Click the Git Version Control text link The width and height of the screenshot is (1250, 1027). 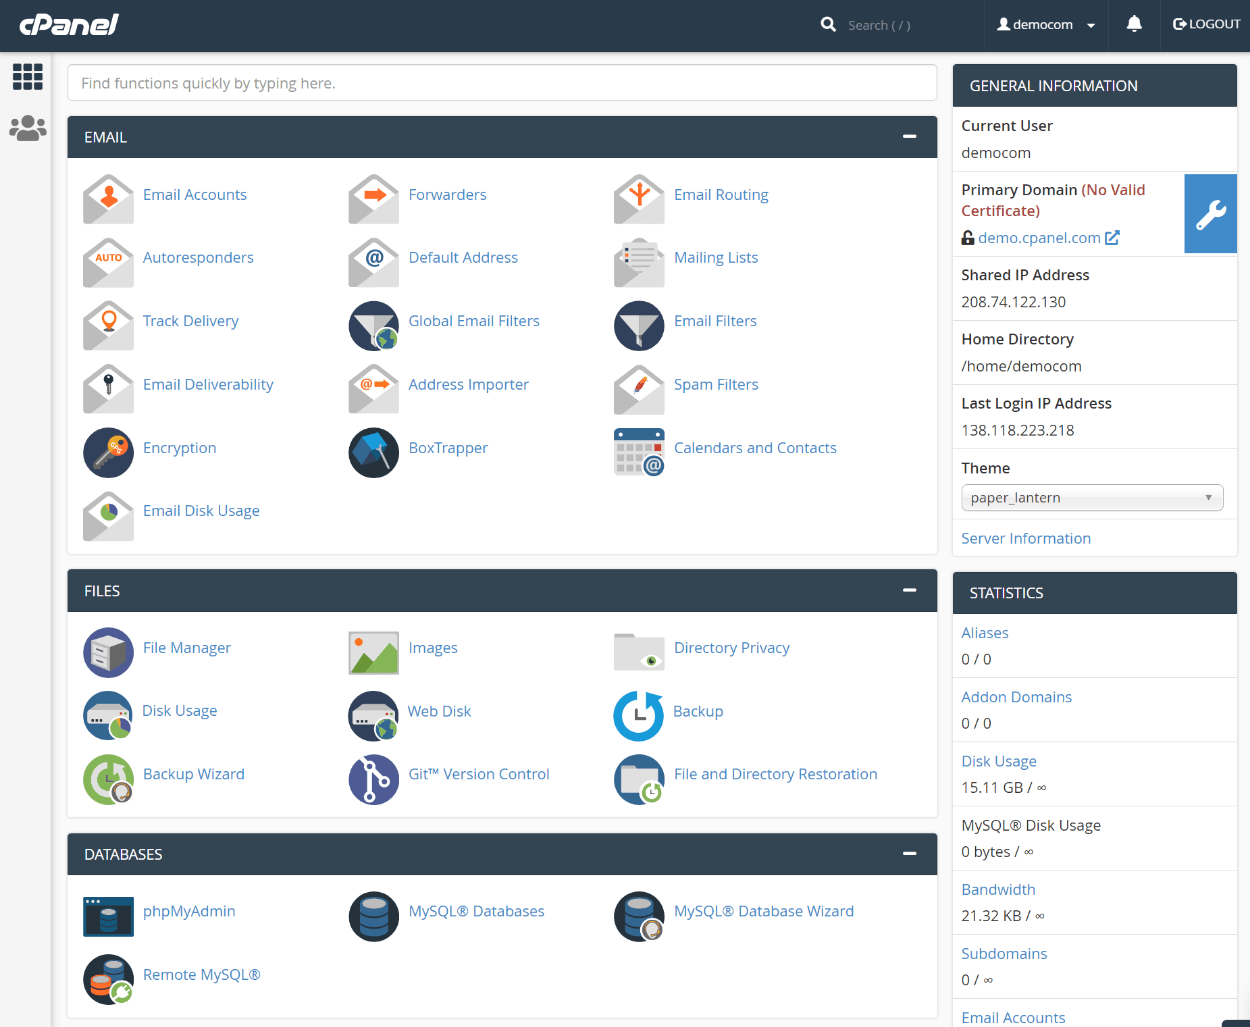(x=479, y=774)
